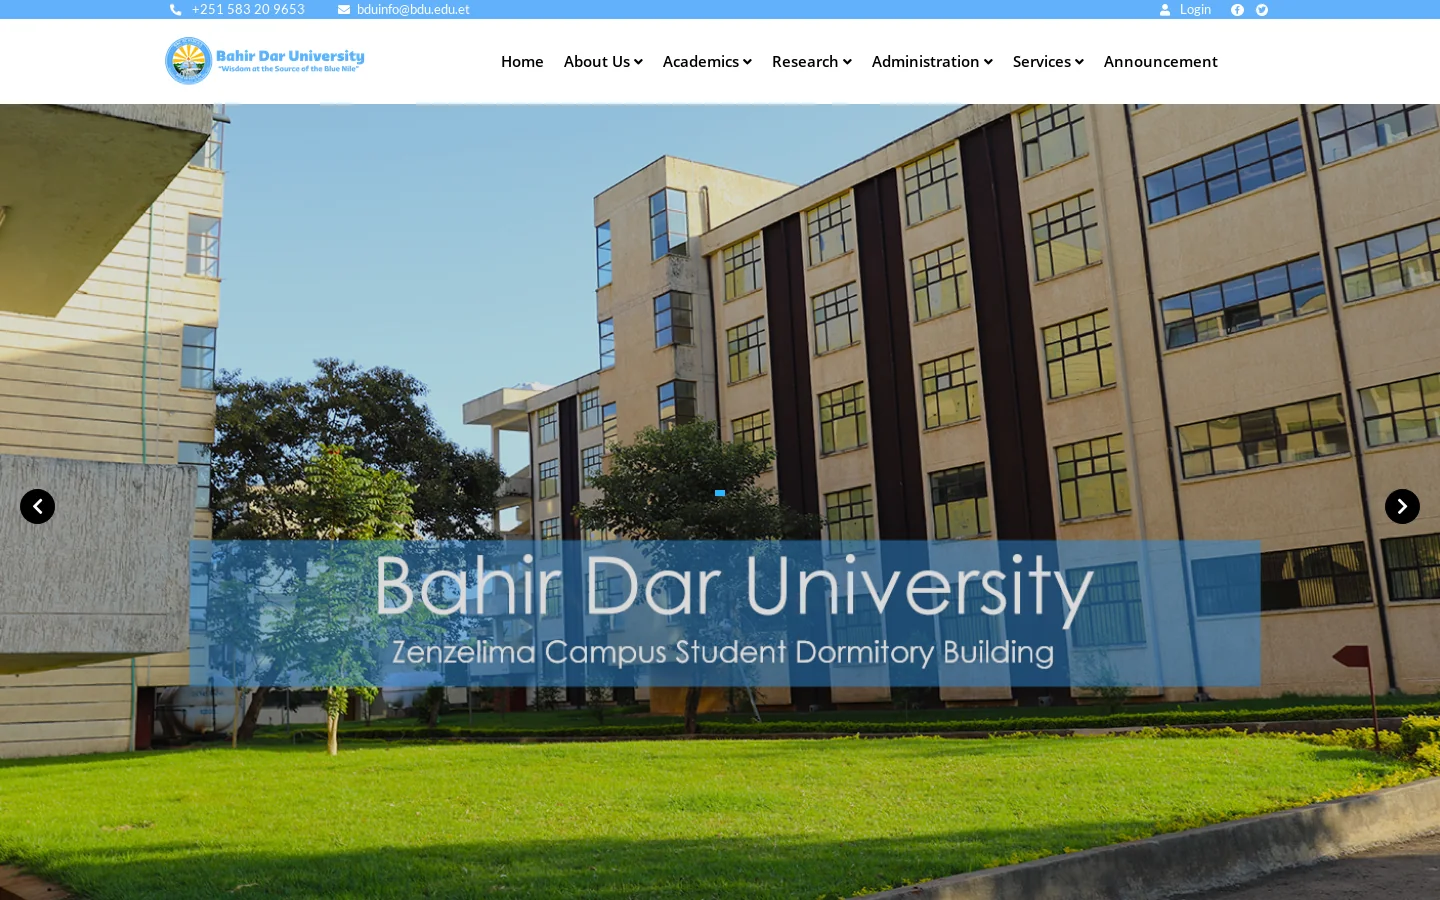Screen dimensions: 1440x900
Task: Expand the Services dropdown
Action: [1048, 62]
